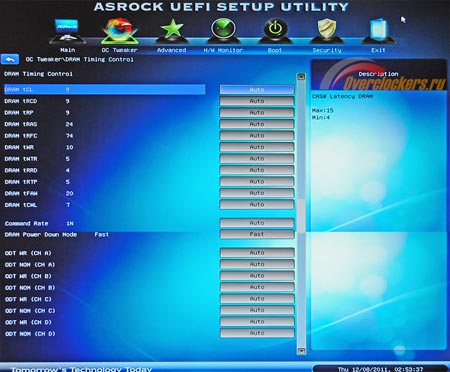The height and width of the screenshot is (372, 450).
Task: Switch to the Security menu label
Action: point(327,50)
